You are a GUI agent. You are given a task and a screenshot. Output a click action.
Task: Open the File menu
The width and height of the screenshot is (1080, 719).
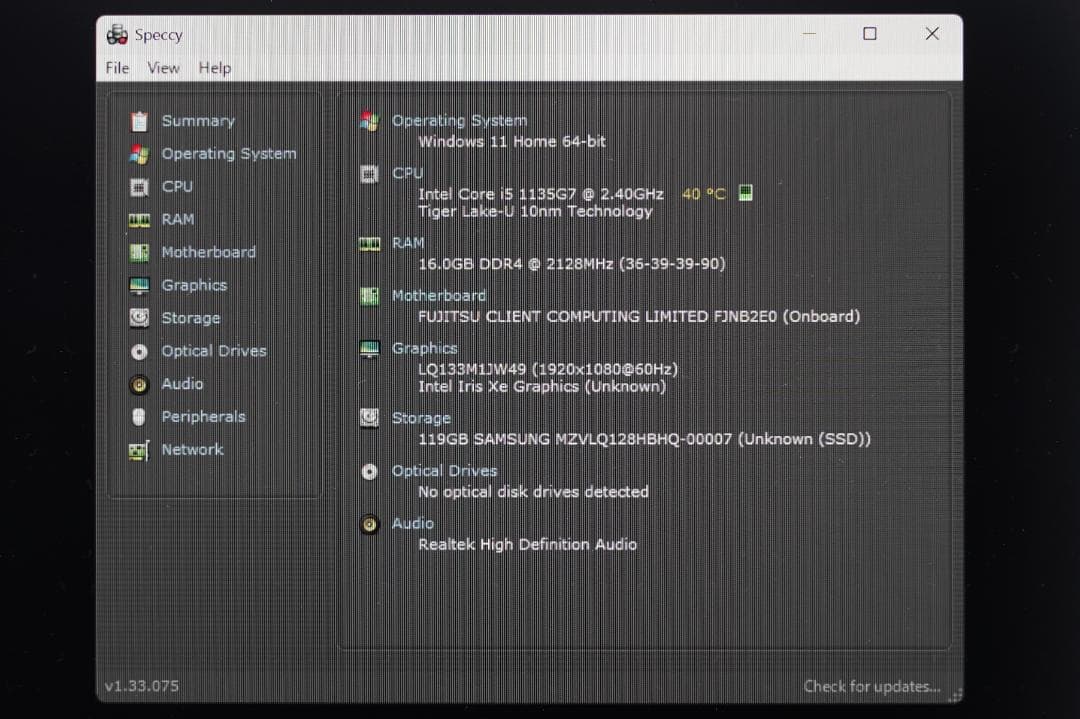(116, 68)
